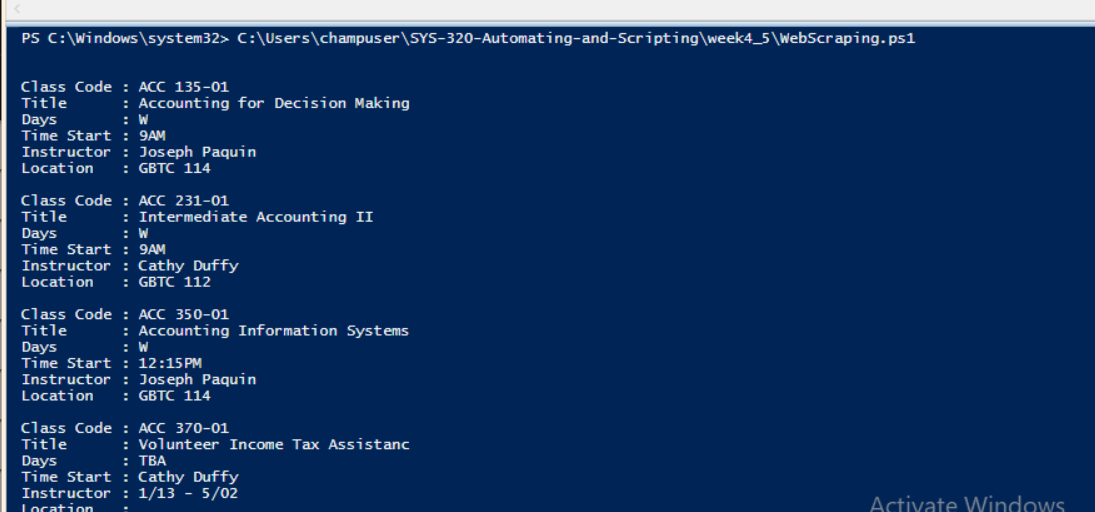
Task: Click the Activate Windows watermark text
Action: click(966, 502)
